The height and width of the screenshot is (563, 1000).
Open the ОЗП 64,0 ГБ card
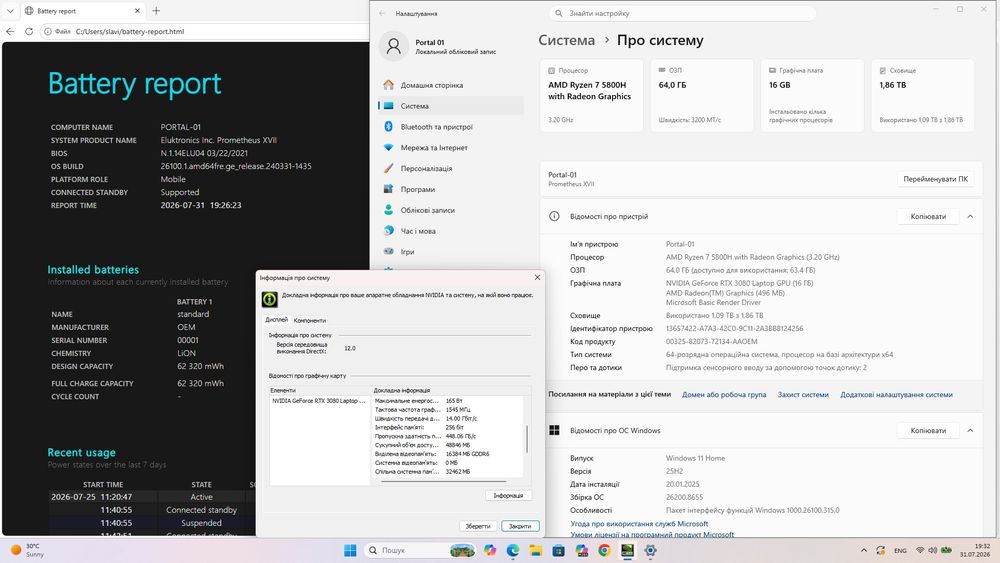click(x=702, y=95)
